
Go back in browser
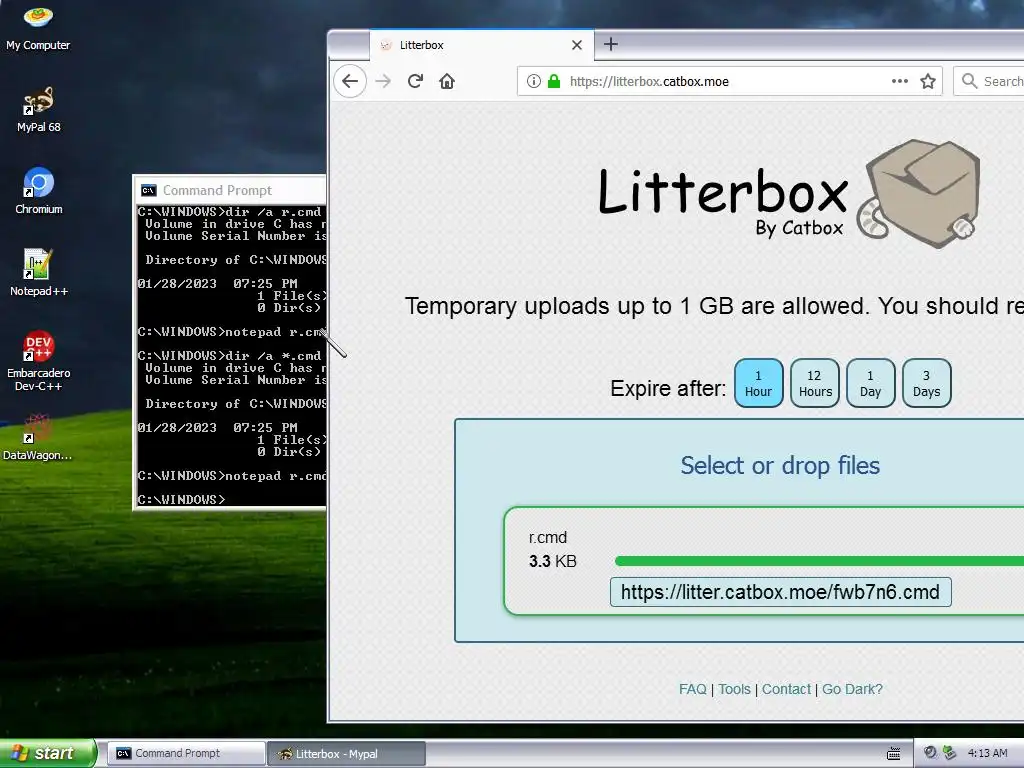(350, 81)
